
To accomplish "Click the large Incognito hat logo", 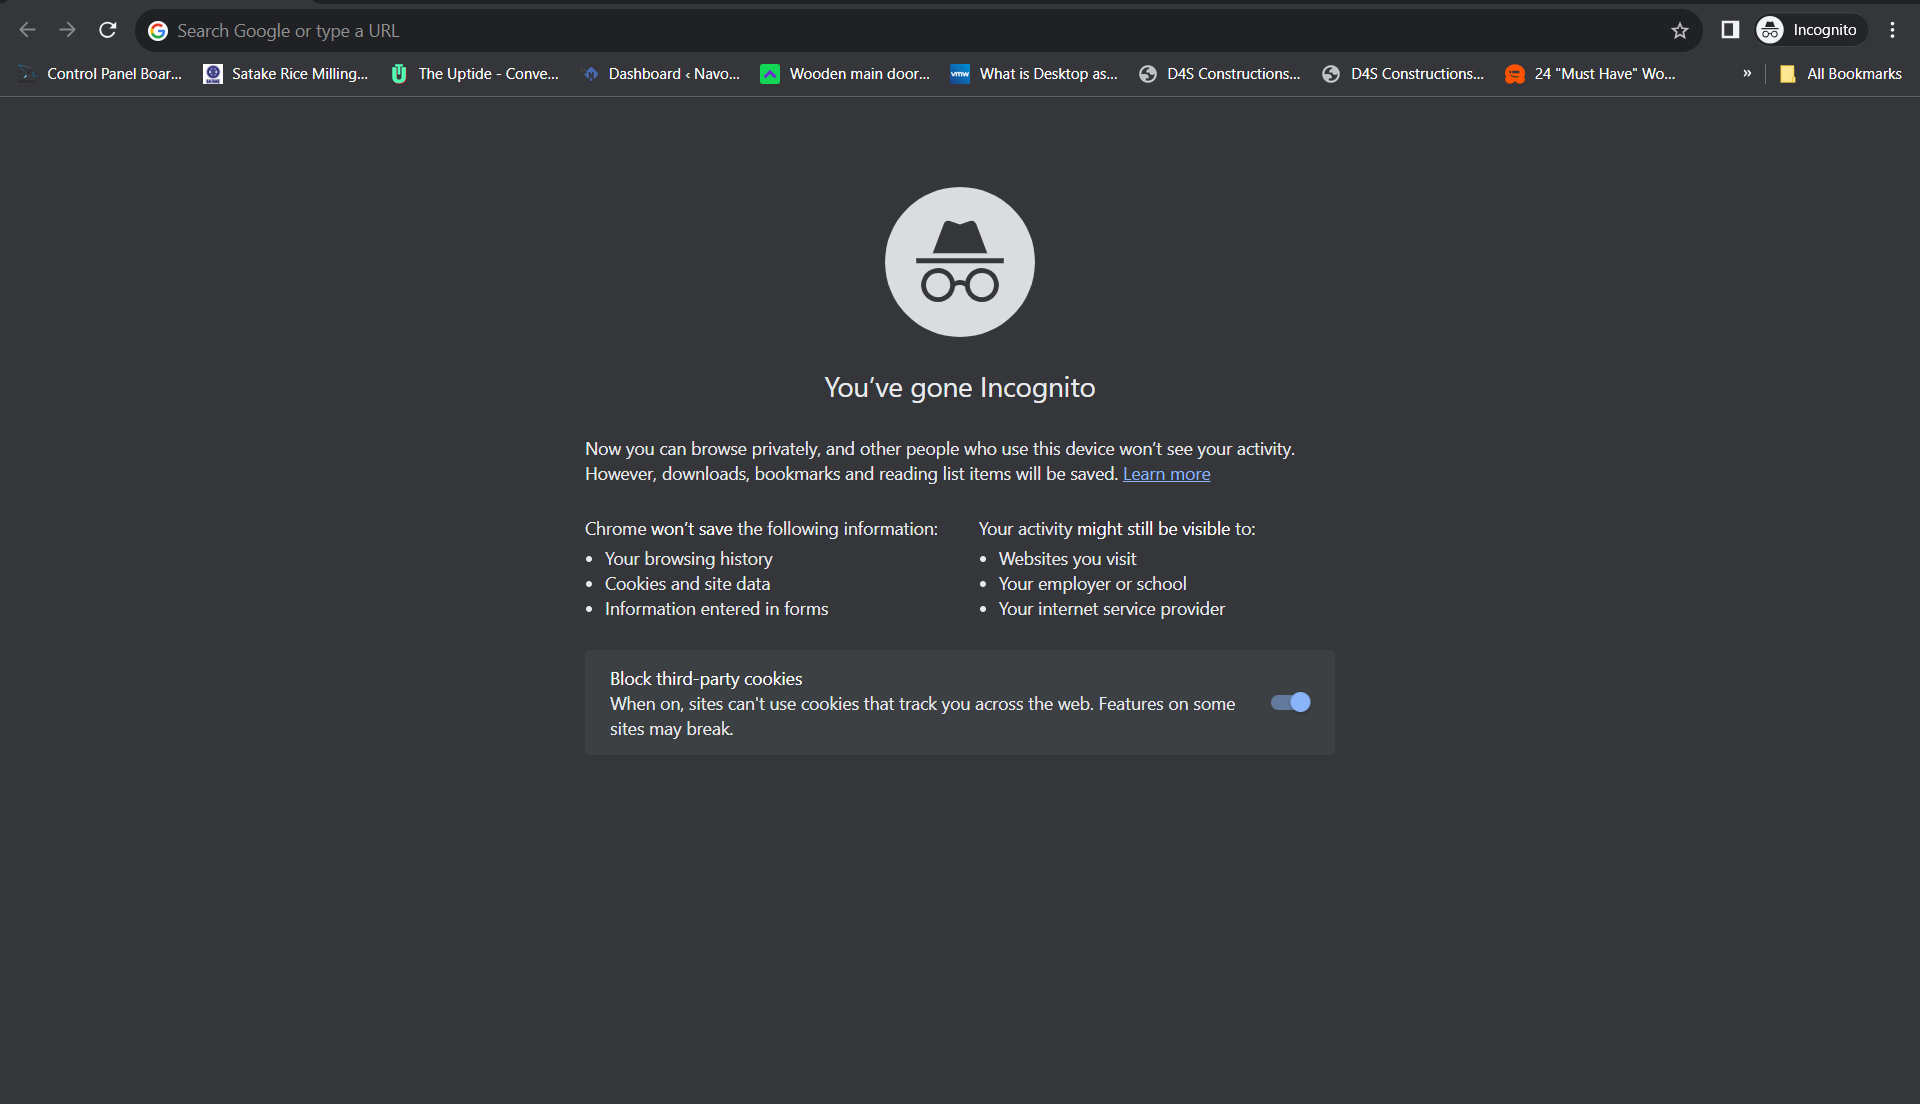I will 959,262.
